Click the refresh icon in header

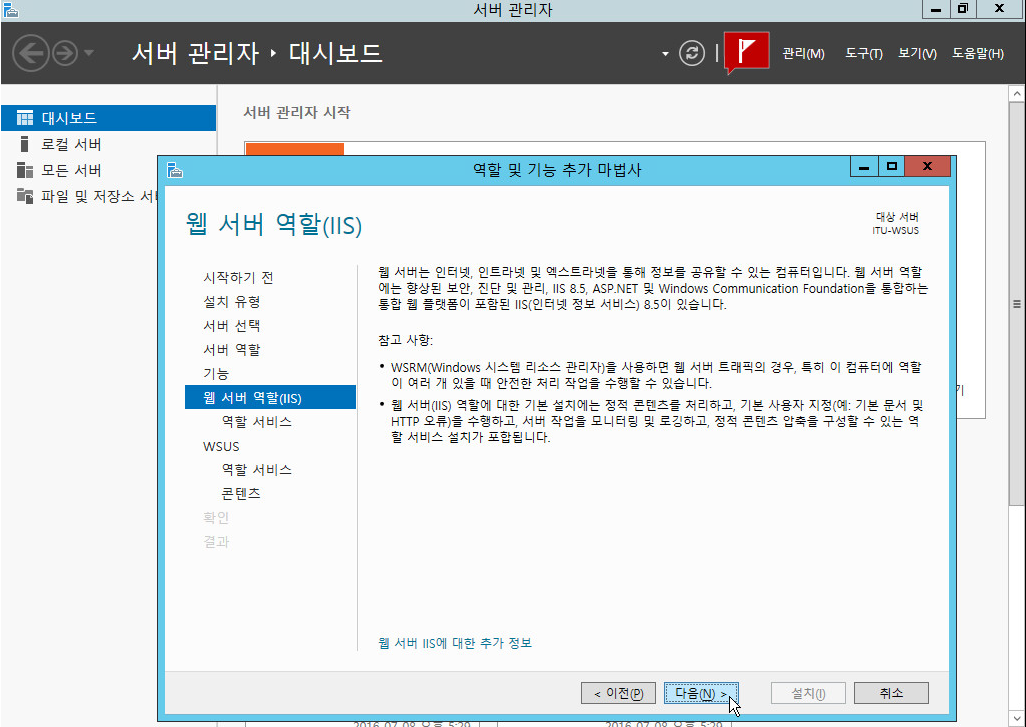(692, 53)
